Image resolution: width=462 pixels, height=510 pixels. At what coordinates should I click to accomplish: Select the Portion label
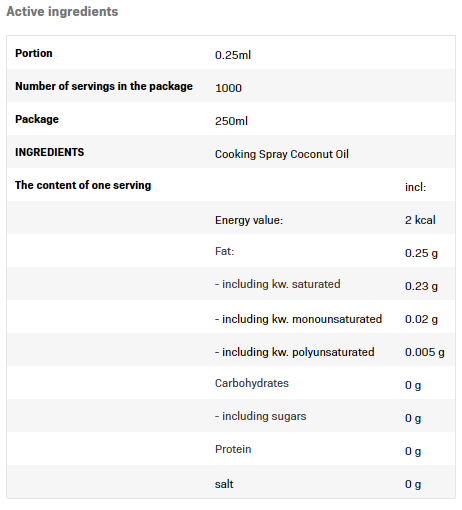click(x=34, y=53)
